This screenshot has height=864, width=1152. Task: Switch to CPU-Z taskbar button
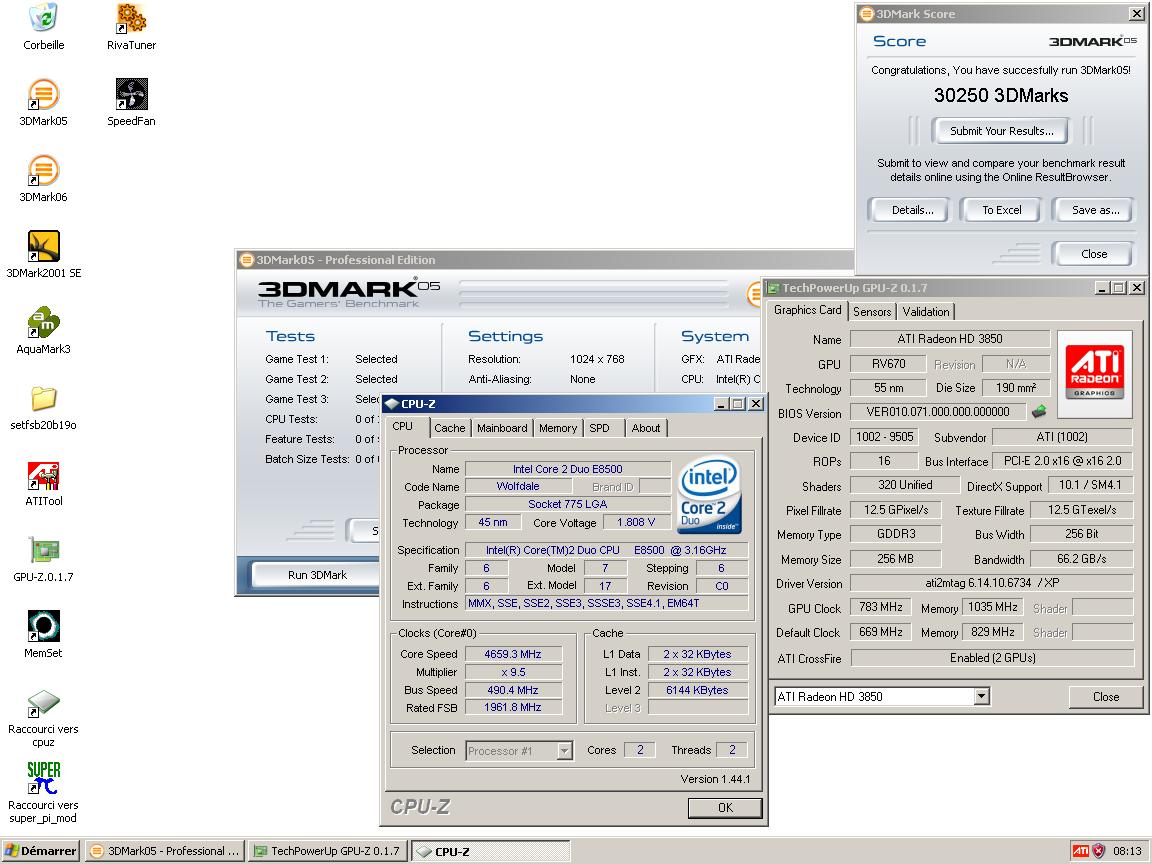tap(491, 851)
